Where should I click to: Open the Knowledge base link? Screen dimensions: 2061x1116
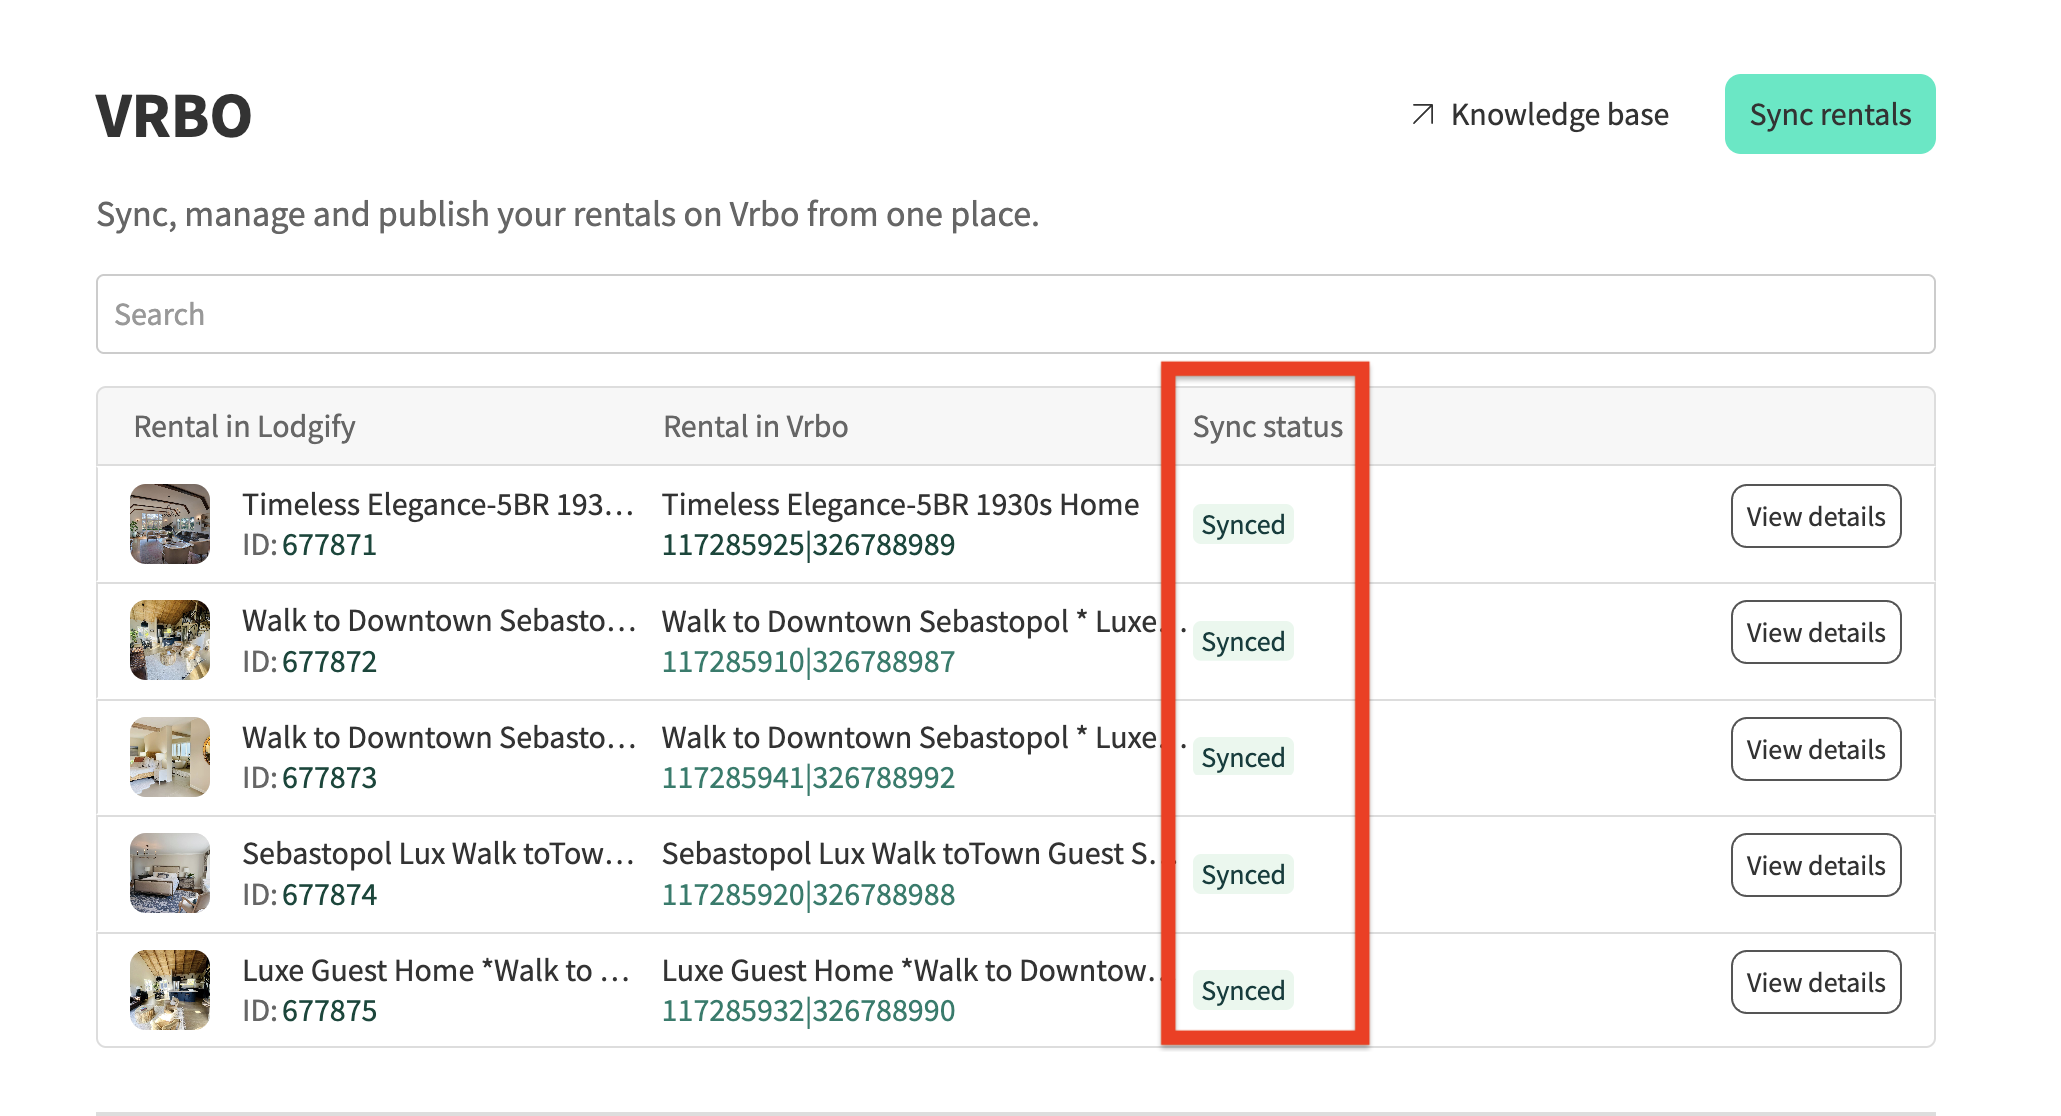coord(1558,114)
